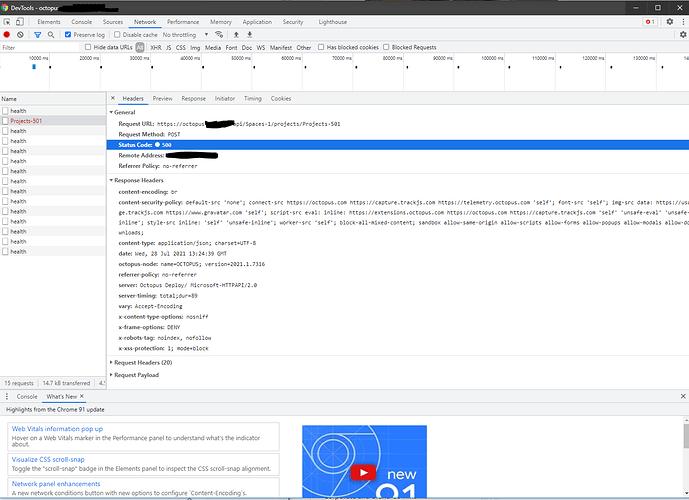
Task: Select the All filter button
Action: [x=140, y=47]
